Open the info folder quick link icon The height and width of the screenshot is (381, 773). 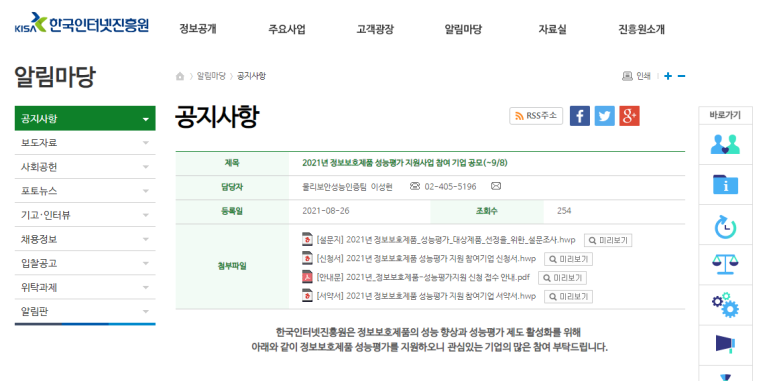coord(726,185)
